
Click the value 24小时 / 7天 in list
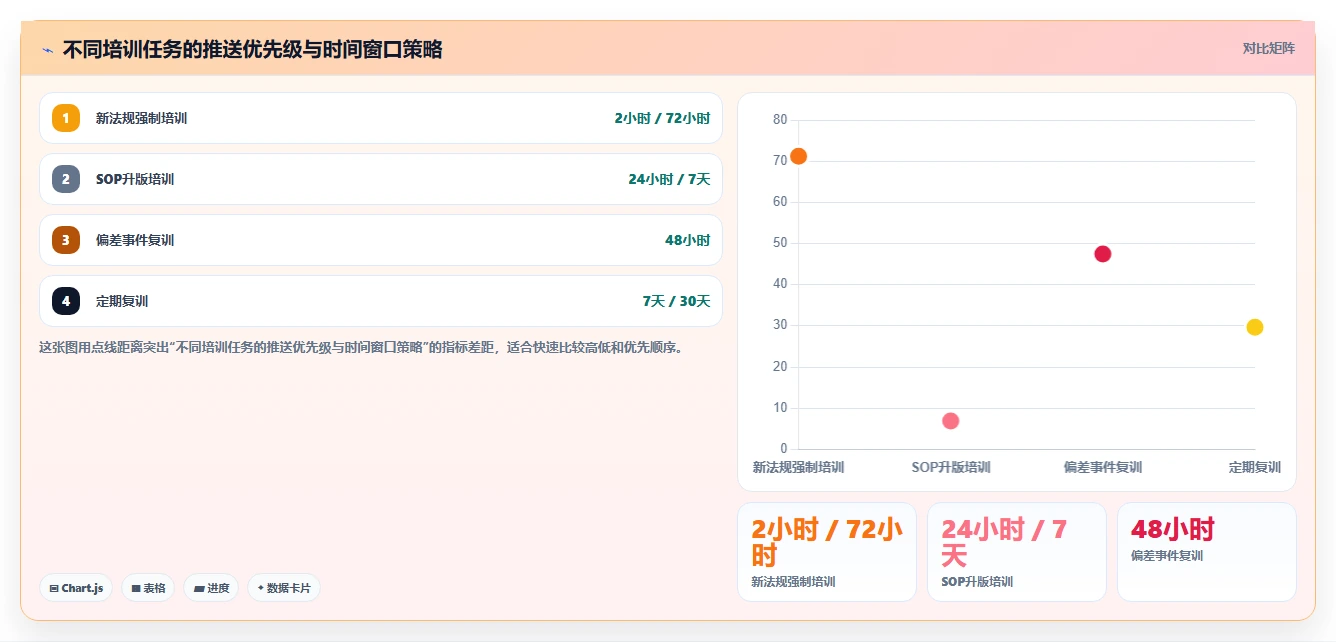pos(669,179)
